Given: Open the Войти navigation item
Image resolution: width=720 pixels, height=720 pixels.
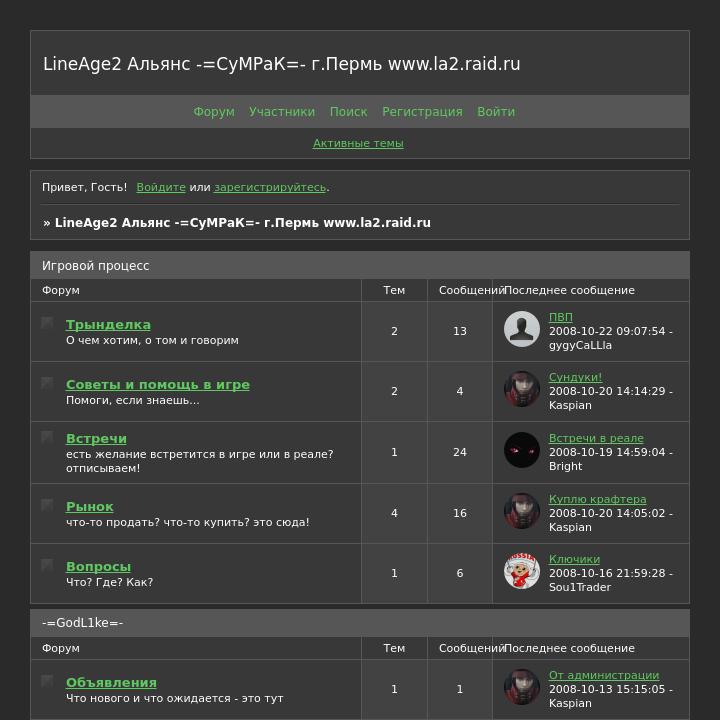Looking at the screenshot, I should (x=496, y=112).
